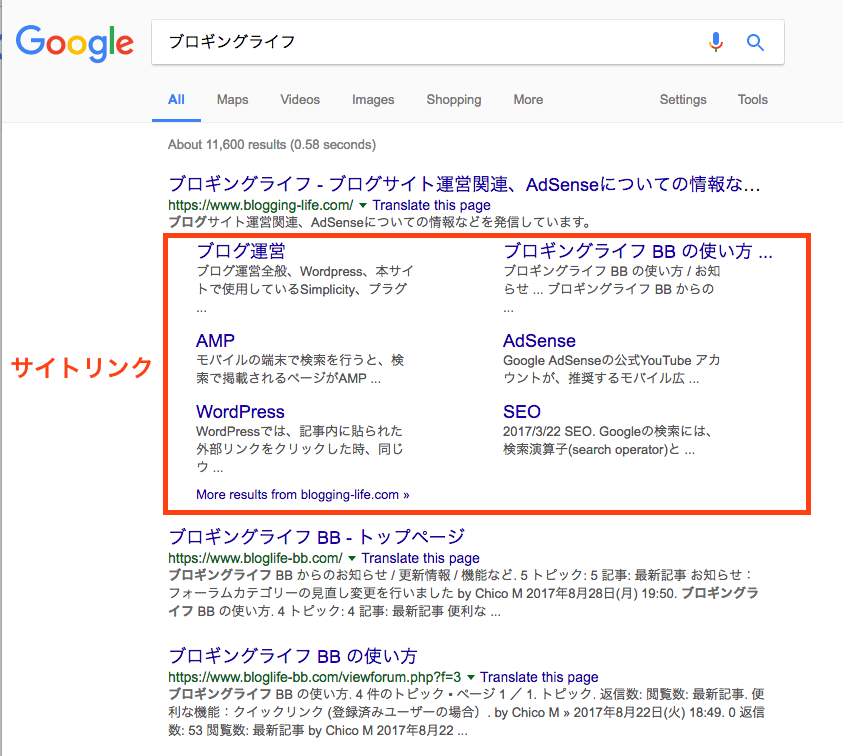Expand the More search menu
The height and width of the screenshot is (756, 843).
pos(528,99)
